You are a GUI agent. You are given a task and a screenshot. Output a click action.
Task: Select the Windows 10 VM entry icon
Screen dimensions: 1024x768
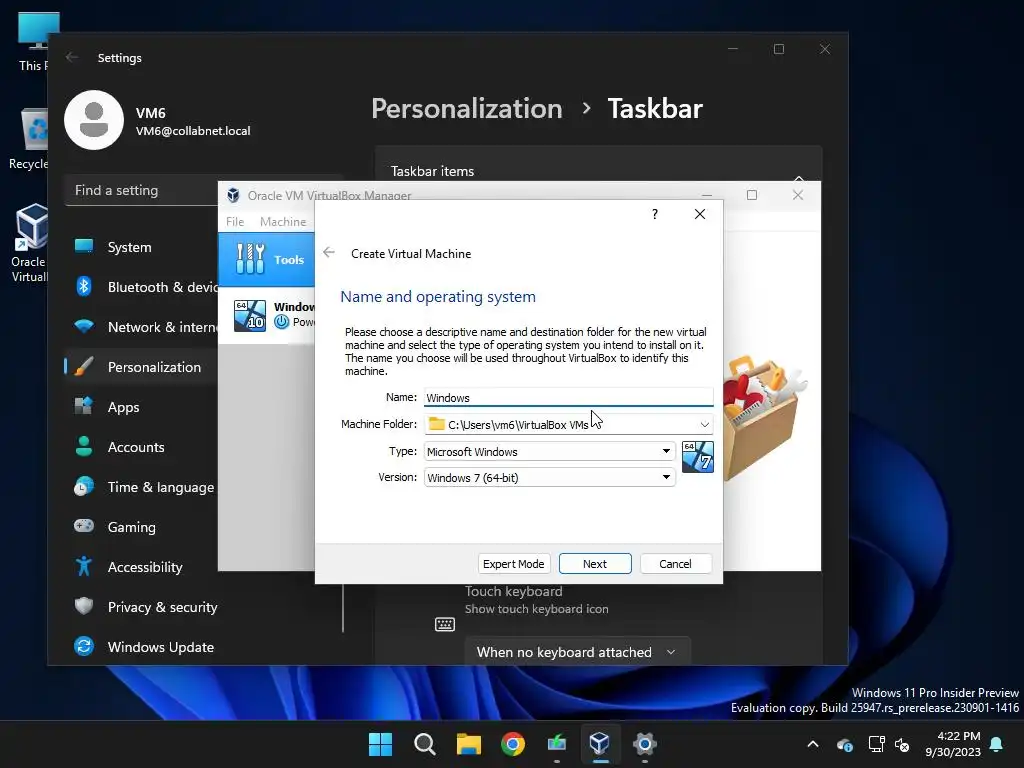[250, 315]
